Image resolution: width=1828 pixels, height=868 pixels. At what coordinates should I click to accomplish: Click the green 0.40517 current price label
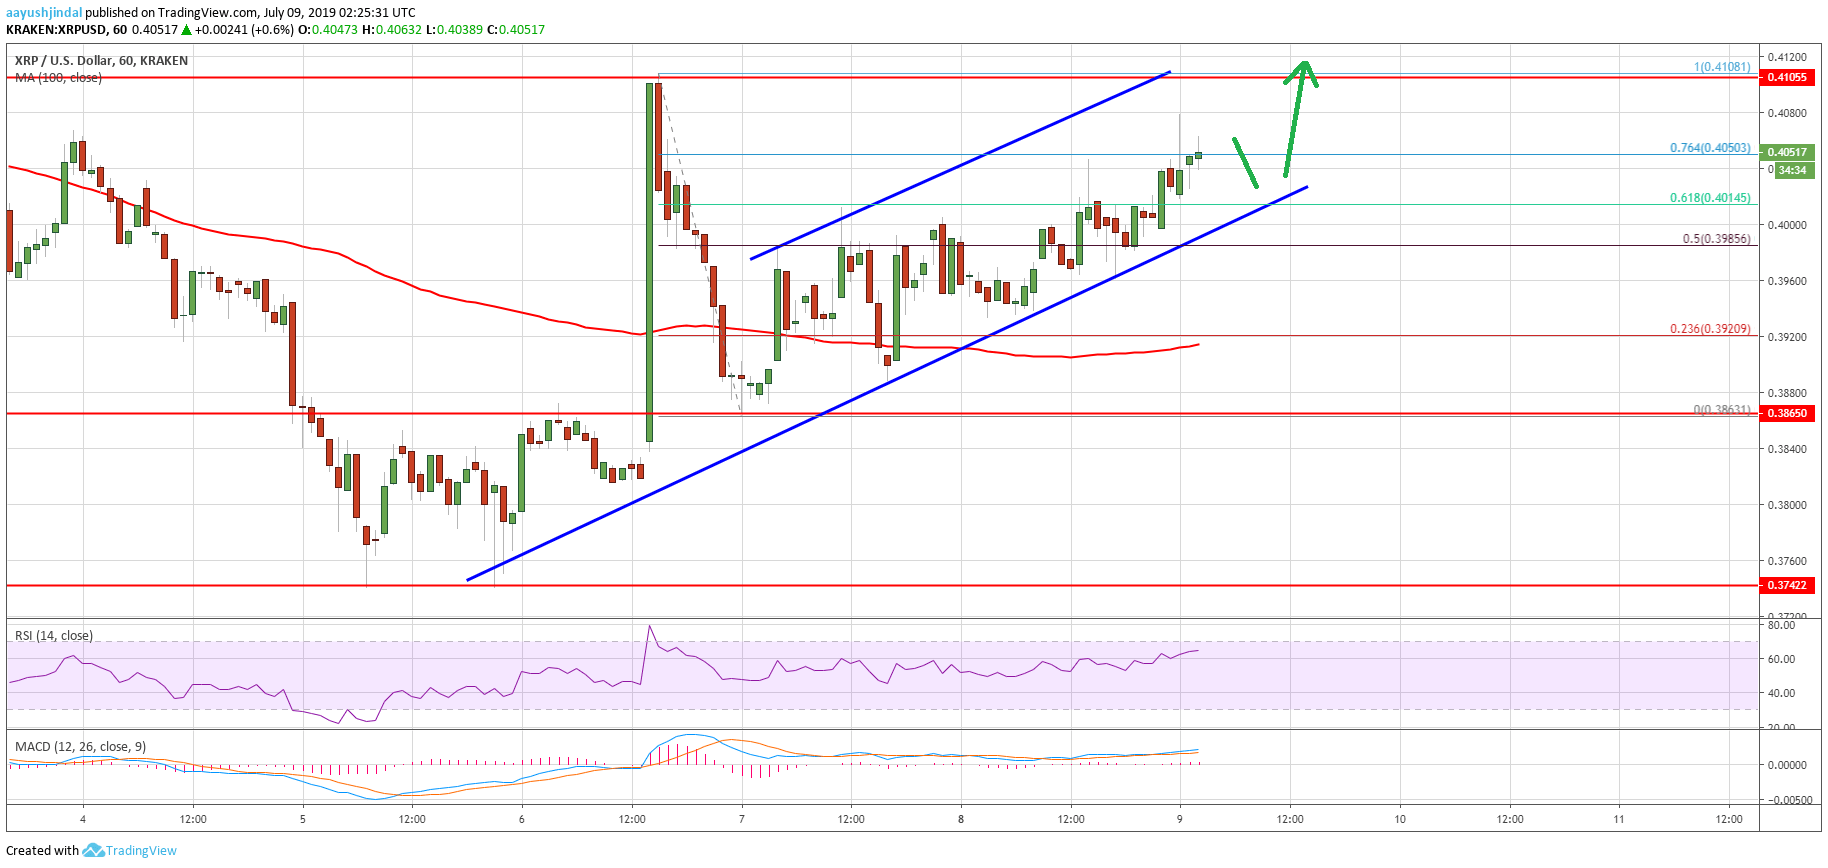pyautogui.click(x=1787, y=152)
